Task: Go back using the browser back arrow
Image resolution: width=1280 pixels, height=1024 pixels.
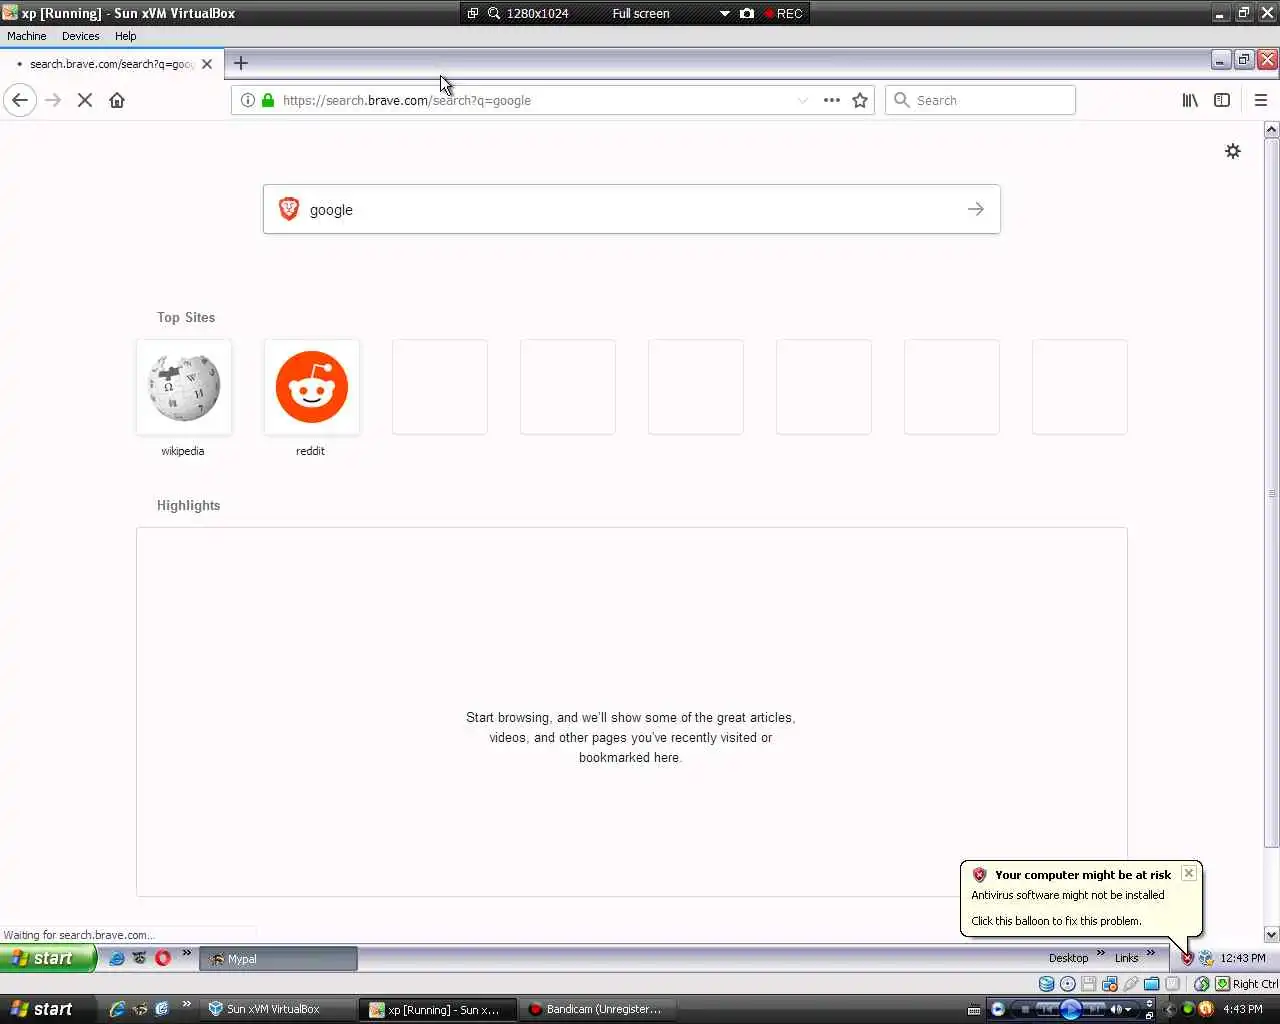Action: pos(20,100)
